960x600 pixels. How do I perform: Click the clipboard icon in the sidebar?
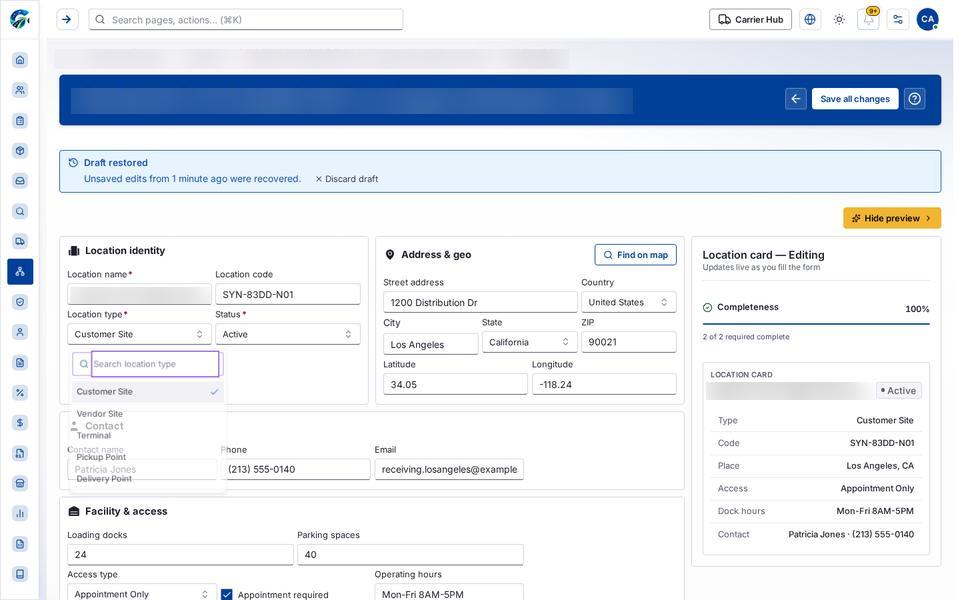20,121
